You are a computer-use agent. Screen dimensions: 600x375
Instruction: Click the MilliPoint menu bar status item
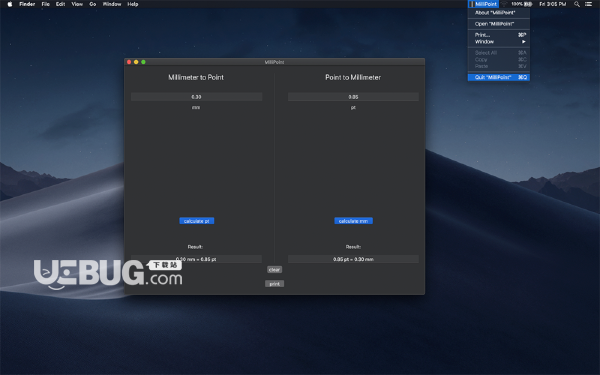coord(483,4)
